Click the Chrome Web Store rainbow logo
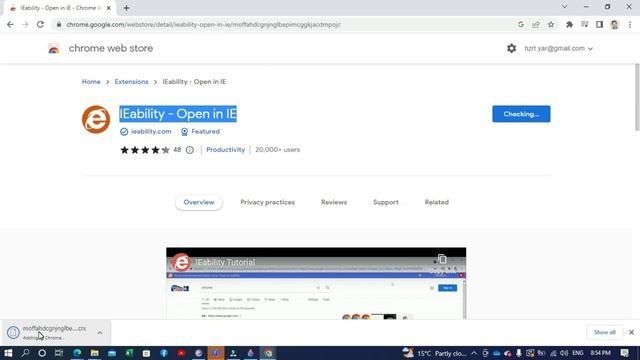Image resolution: width=640 pixels, height=360 pixels. [54, 49]
